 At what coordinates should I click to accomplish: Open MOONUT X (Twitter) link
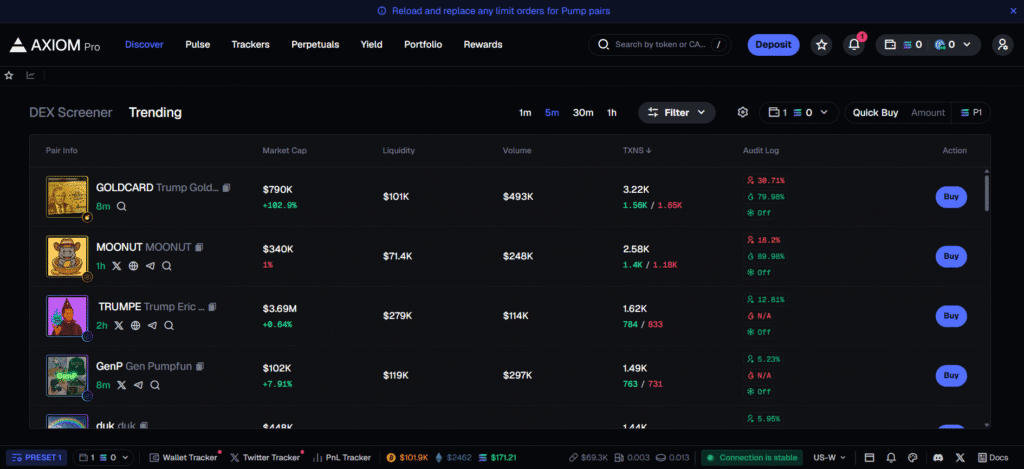117,266
